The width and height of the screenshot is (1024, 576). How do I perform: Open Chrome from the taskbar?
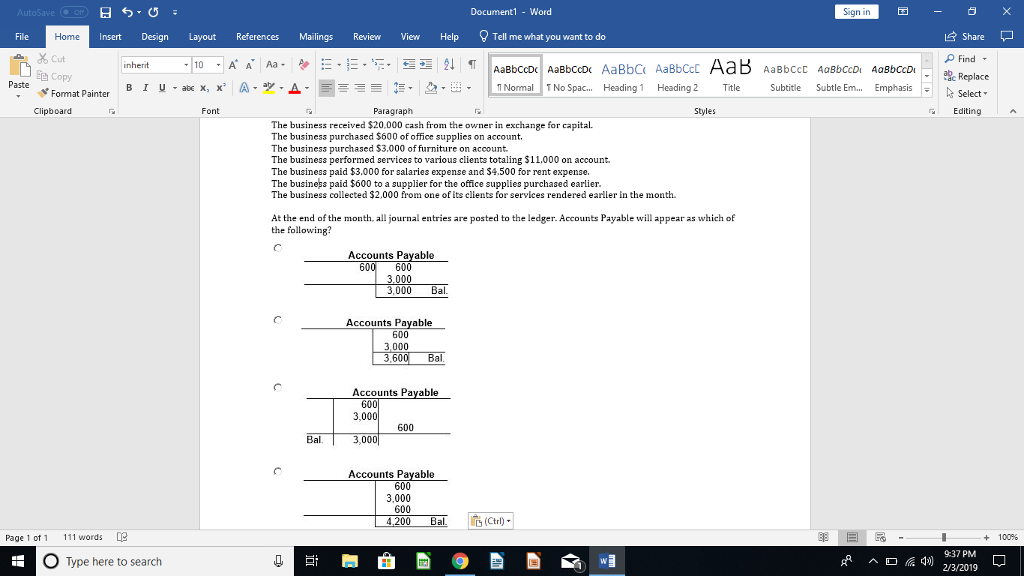click(x=460, y=560)
